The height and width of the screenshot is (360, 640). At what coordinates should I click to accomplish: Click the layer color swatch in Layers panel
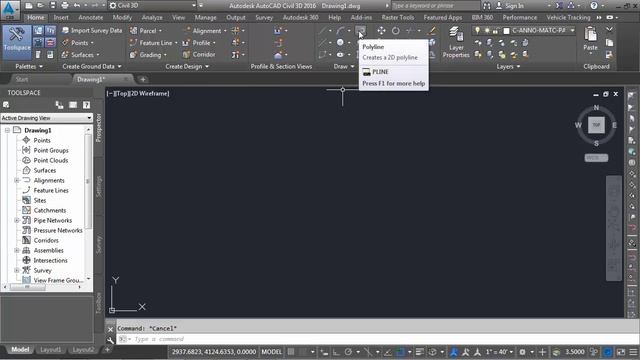pos(507,31)
